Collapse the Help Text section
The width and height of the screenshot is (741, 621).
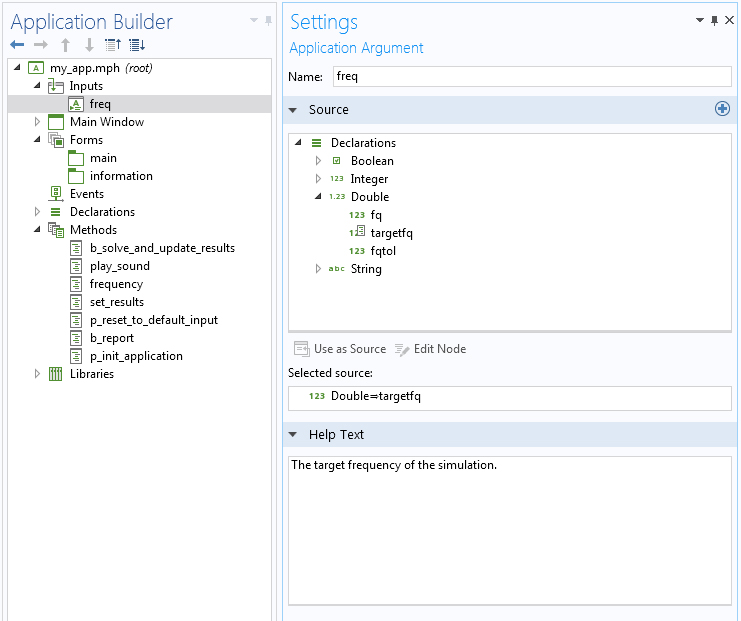click(x=293, y=434)
